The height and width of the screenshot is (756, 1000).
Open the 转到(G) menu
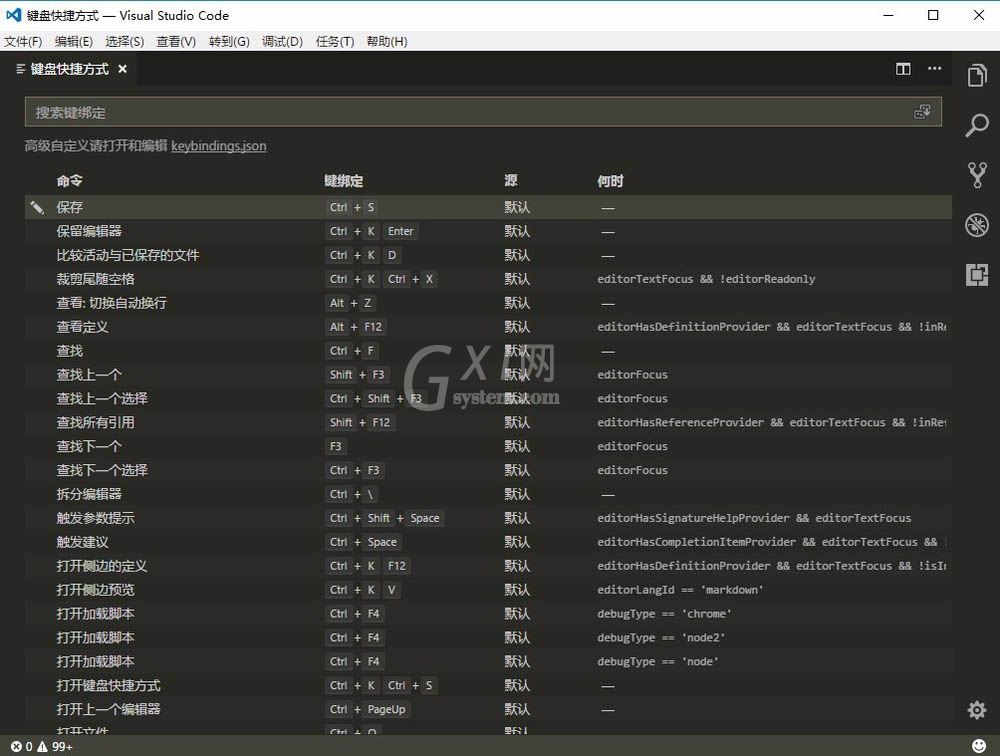pyautogui.click(x=229, y=41)
